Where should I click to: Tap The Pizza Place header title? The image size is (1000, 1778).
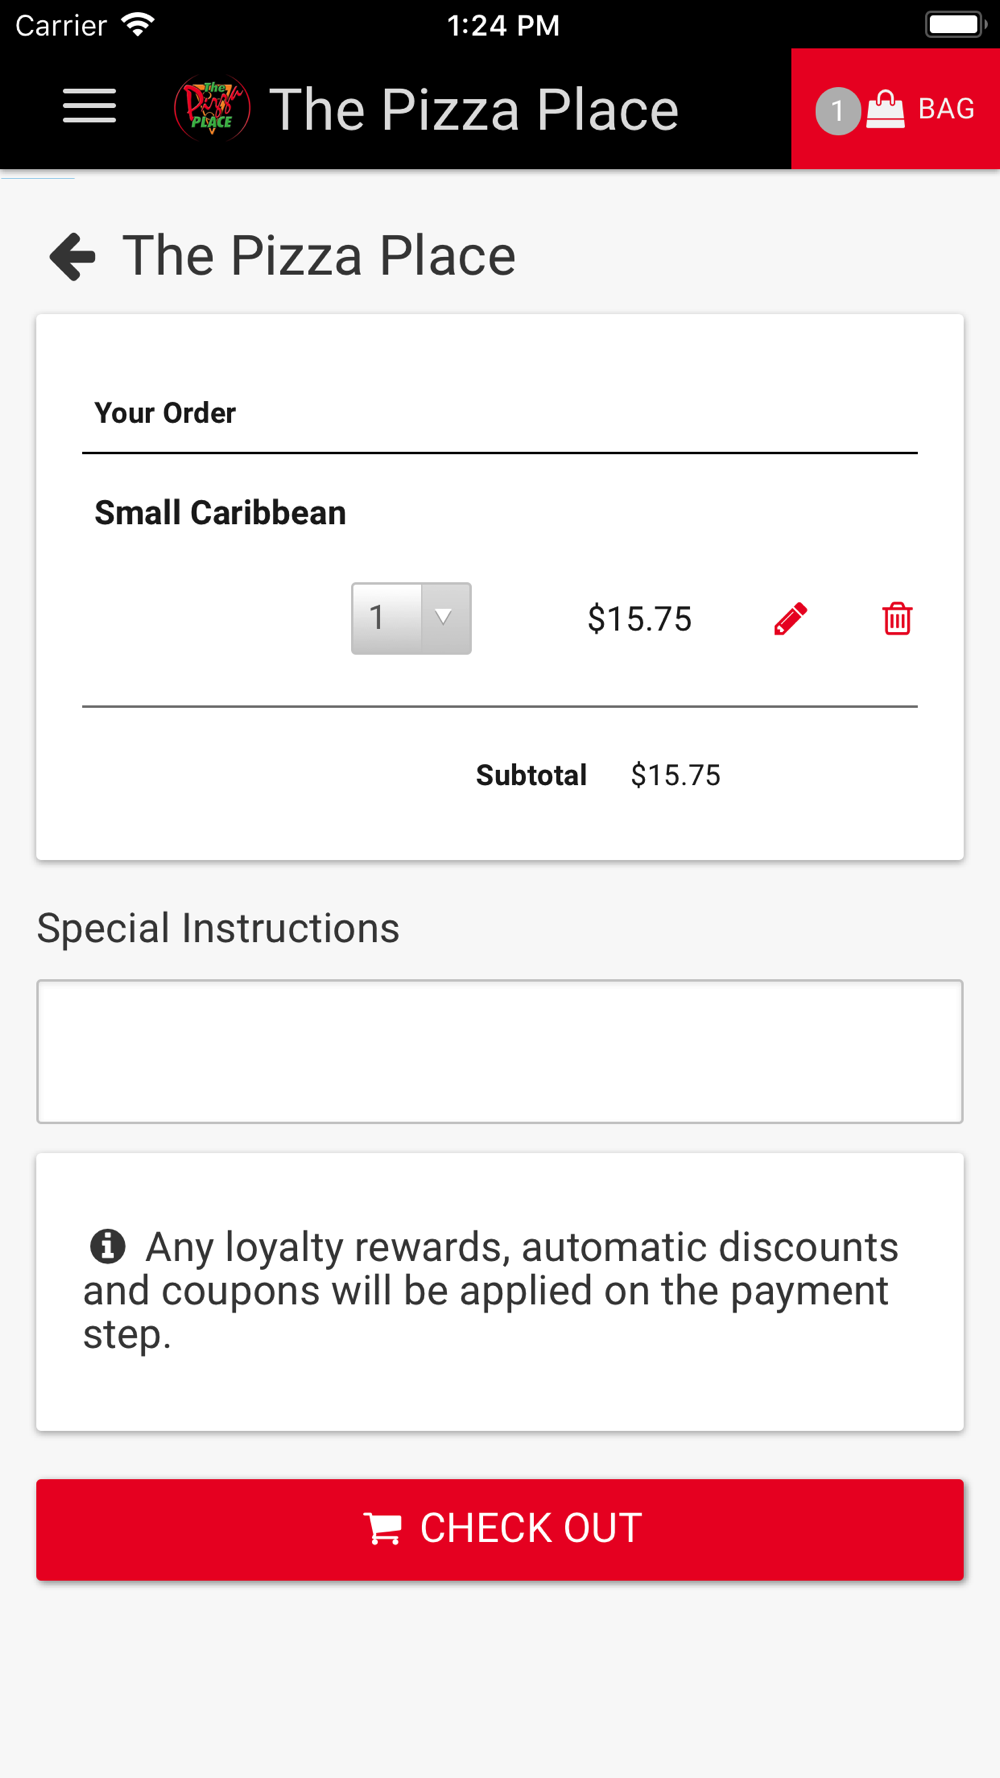(474, 109)
